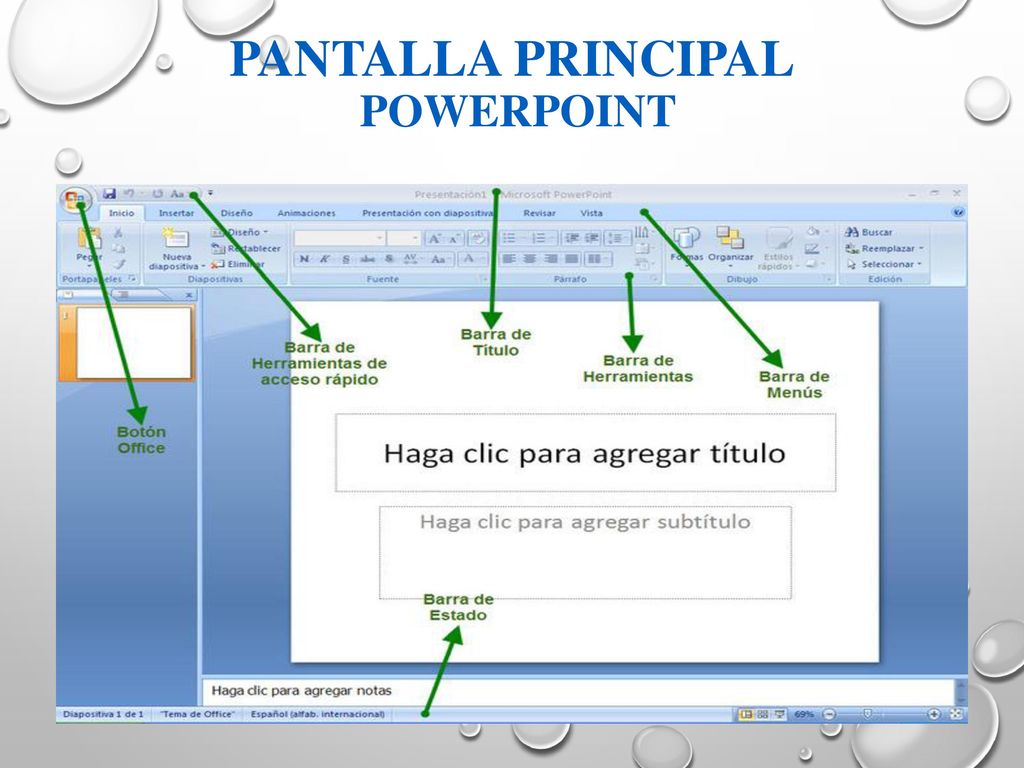Open the Vista ribbon tab
Viewport: 1024px width, 768px height.
(x=592, y=213)
